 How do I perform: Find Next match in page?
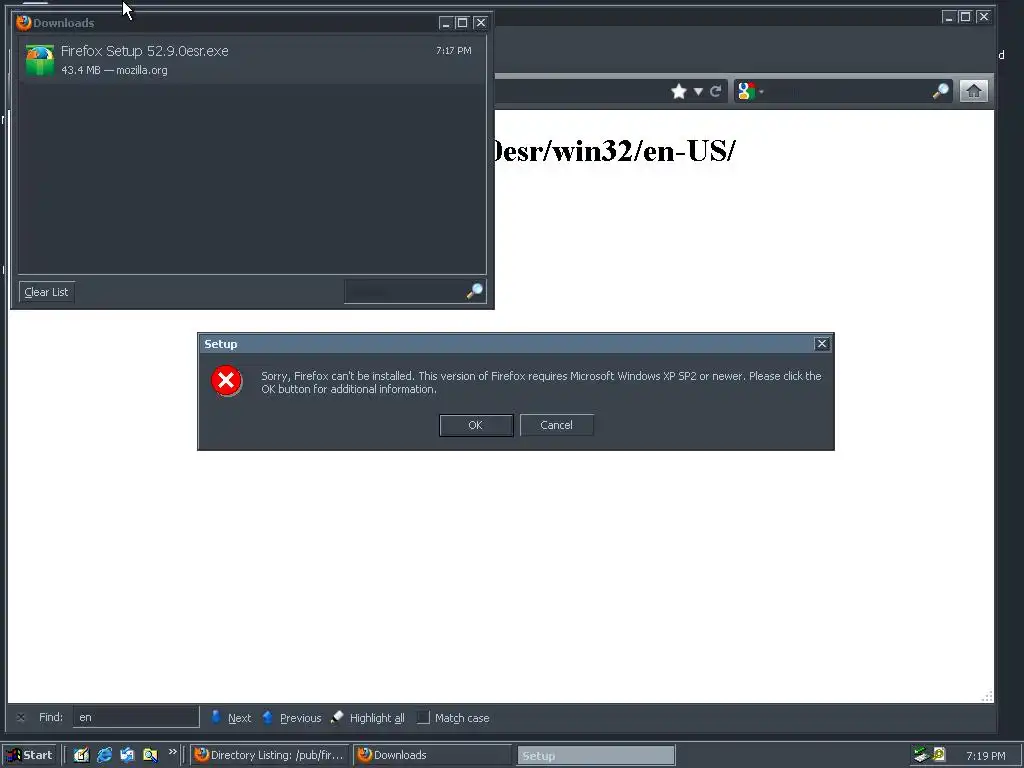(232, 717)
